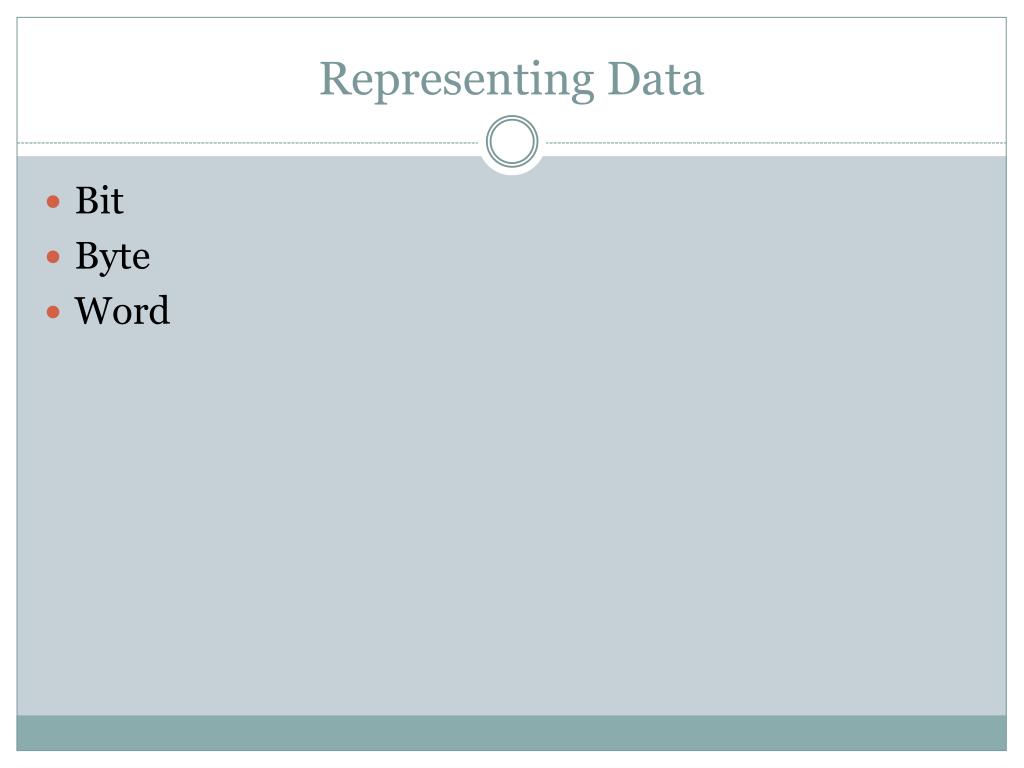The width and height of the screenshot is (1024, 768).
Task: Click the orange bullet beside Bit
Action: tap(54, 201)
